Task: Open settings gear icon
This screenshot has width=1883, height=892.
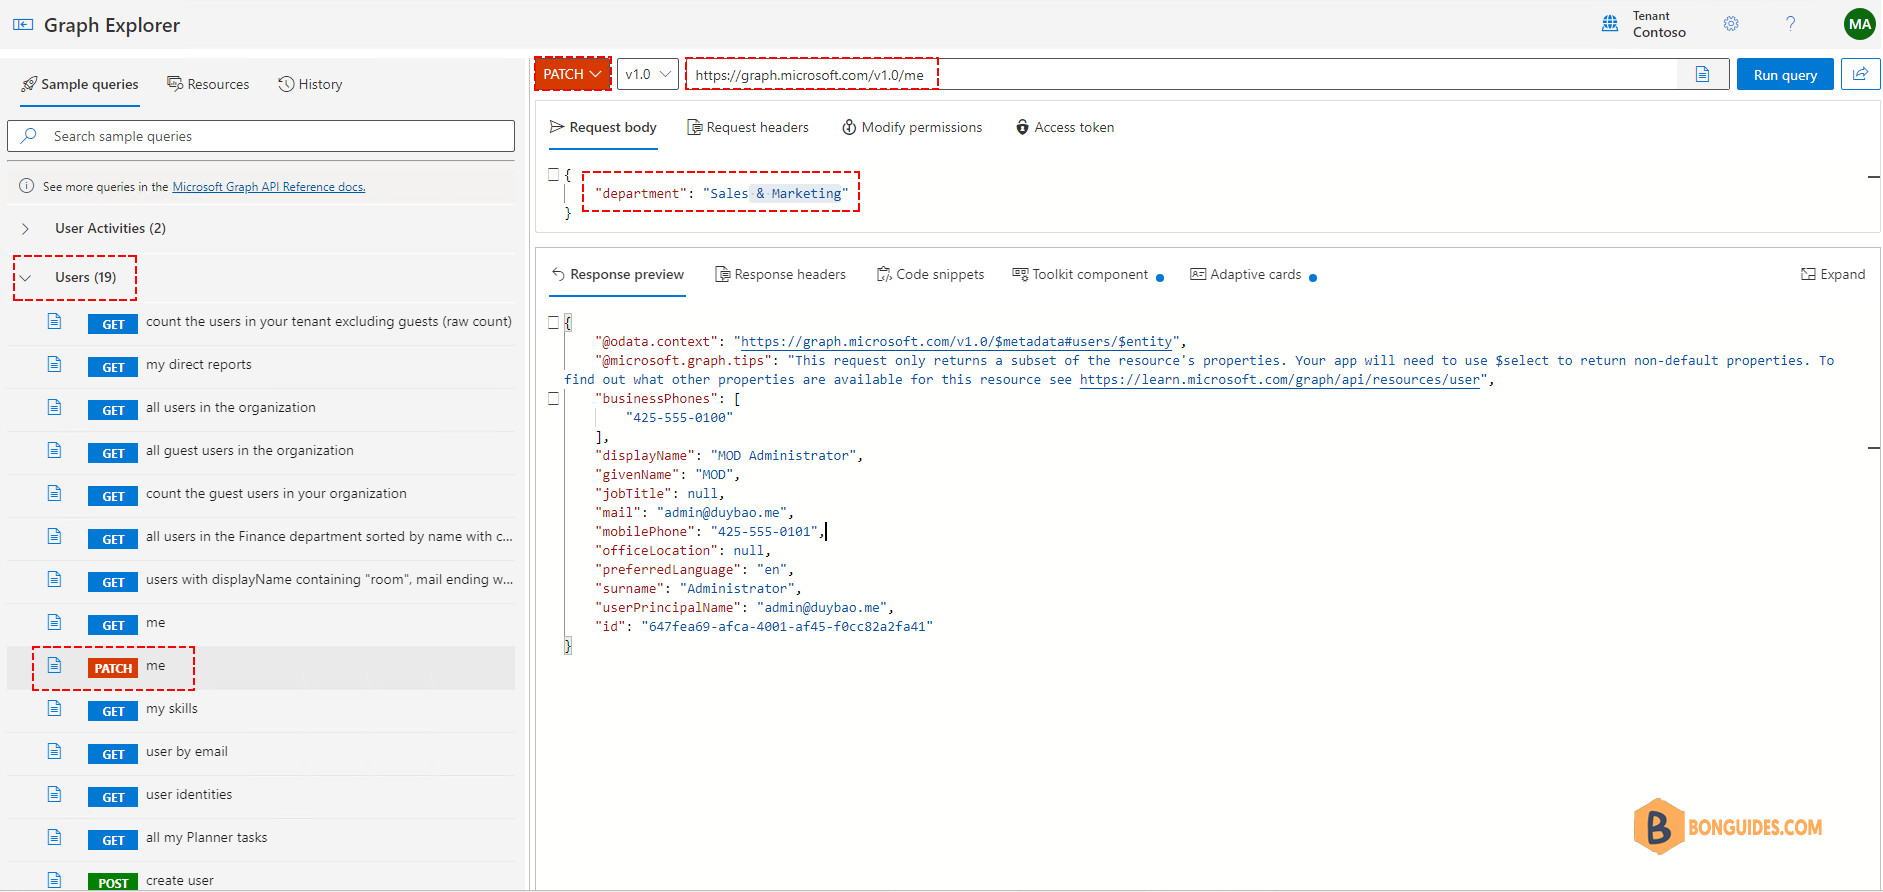Action: [x=1731, y=24]
